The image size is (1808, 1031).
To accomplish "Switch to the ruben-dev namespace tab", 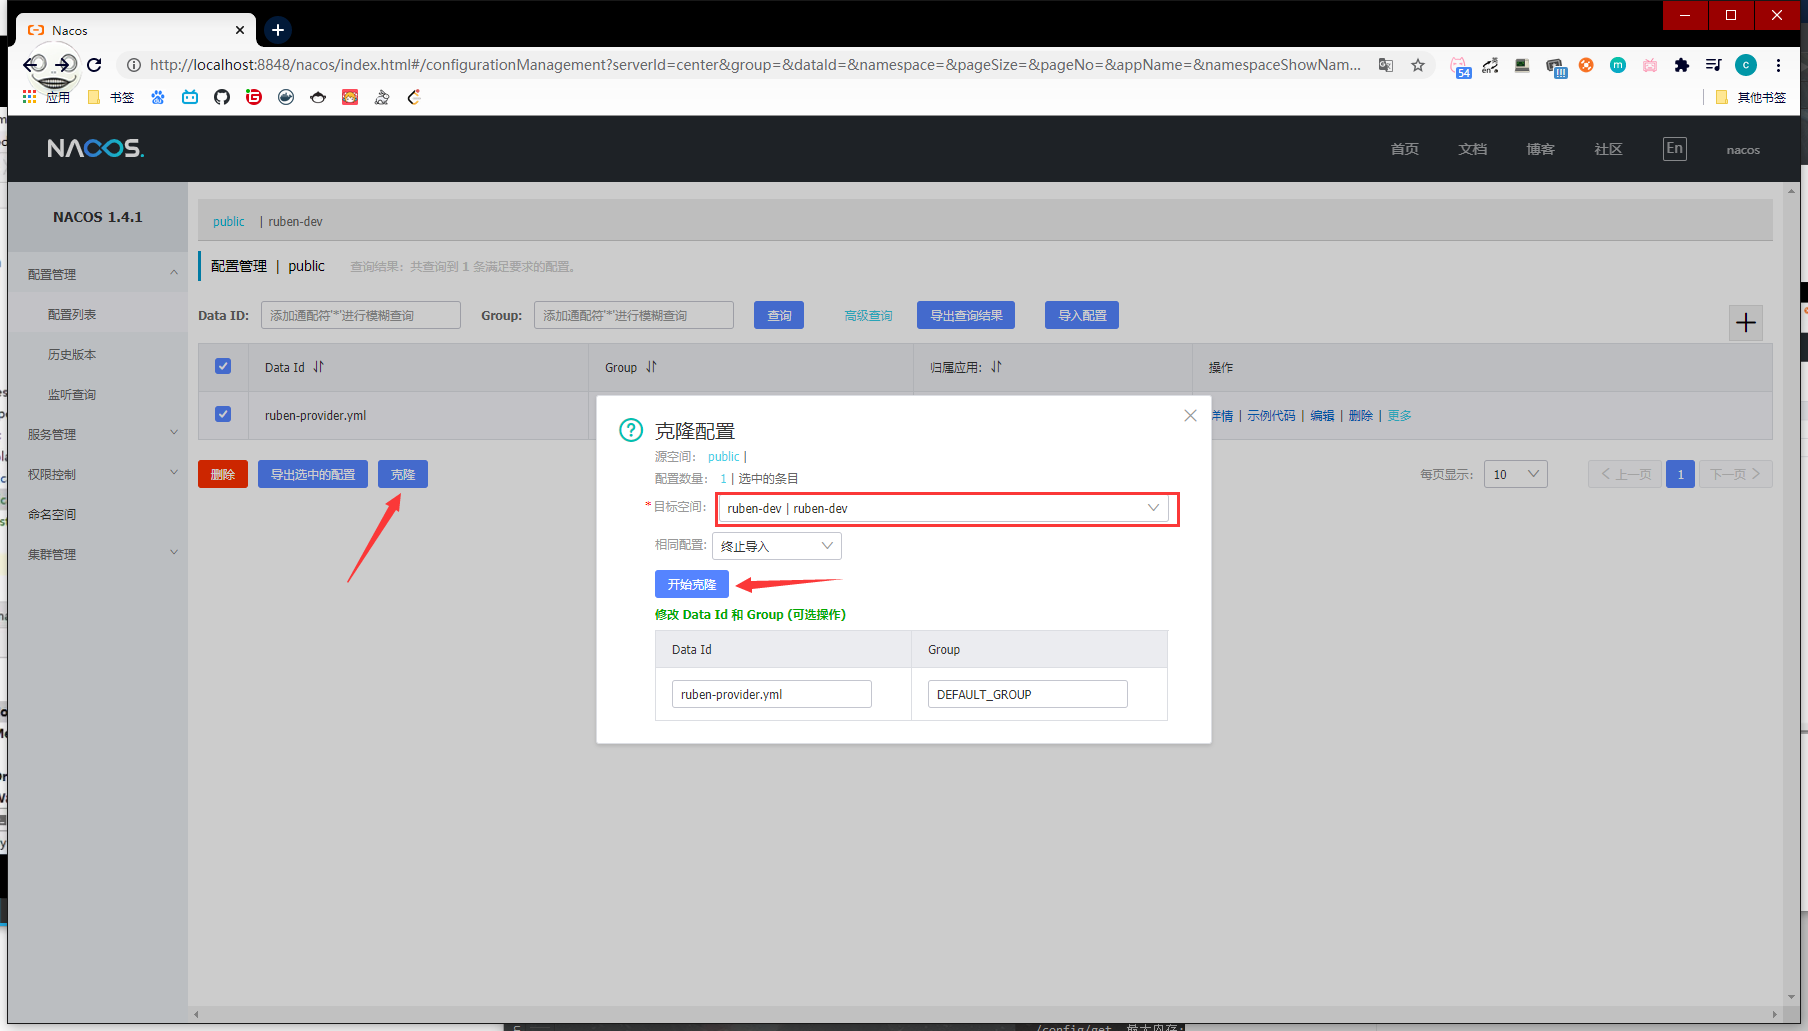I will [x=295, y=222].
